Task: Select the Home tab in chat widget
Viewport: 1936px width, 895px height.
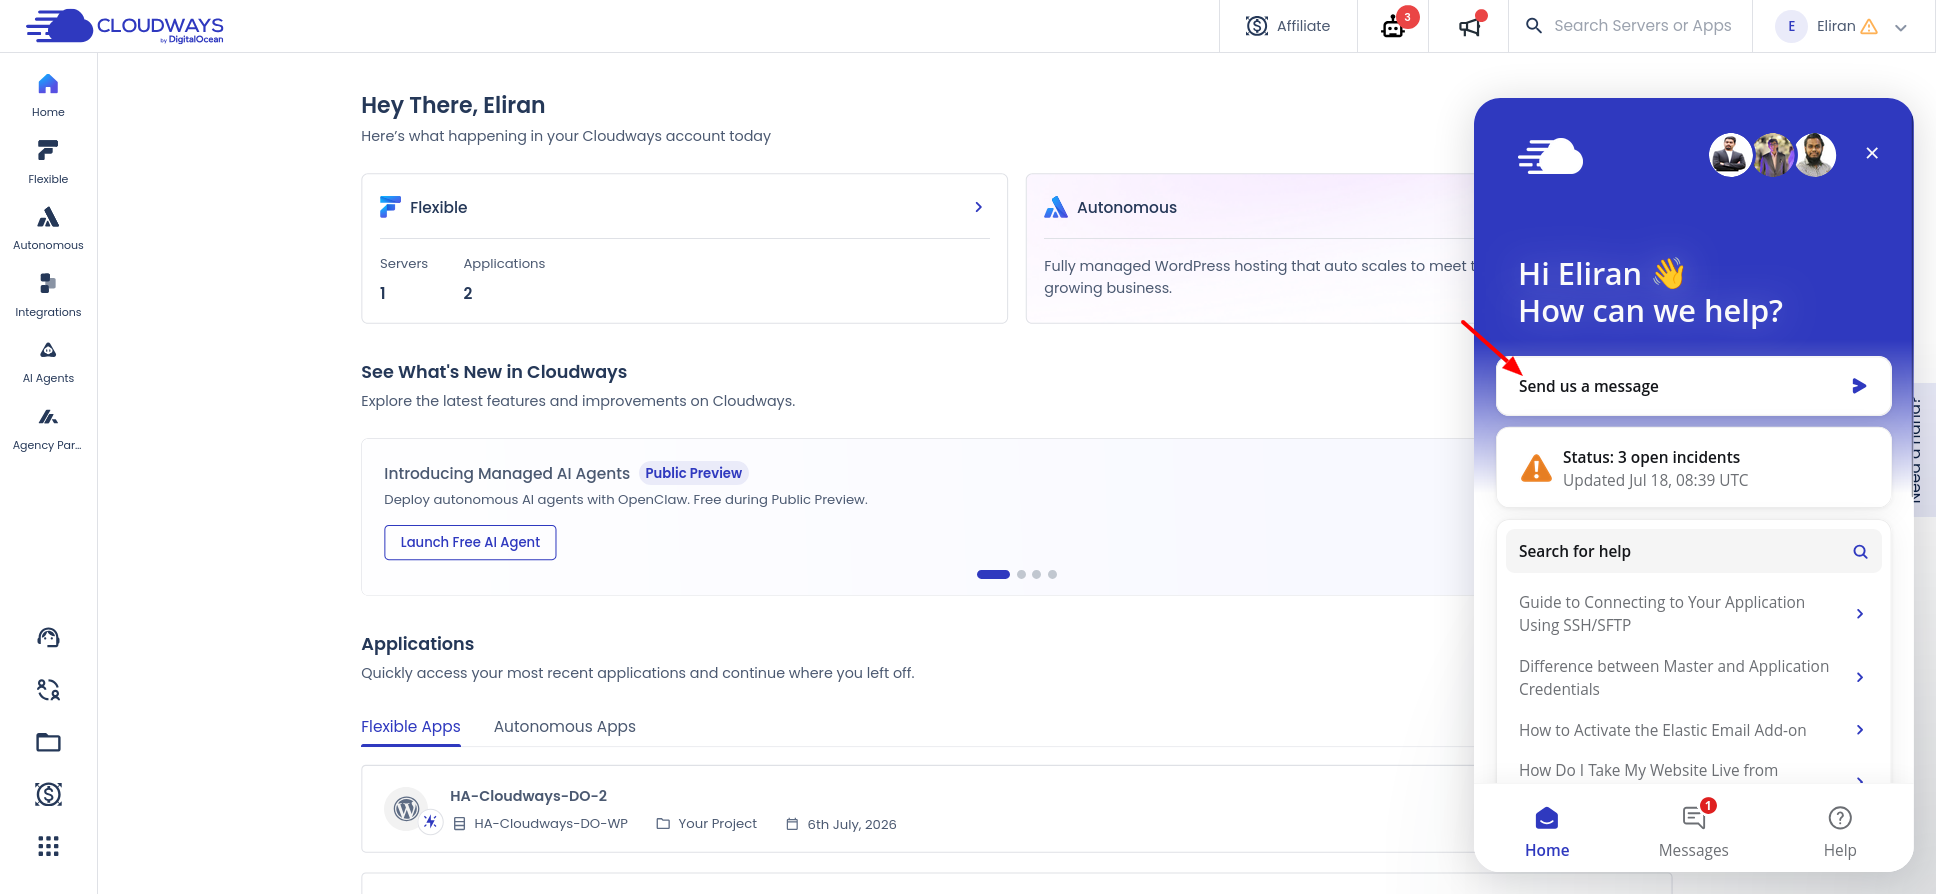Action: coord(1547,832)
